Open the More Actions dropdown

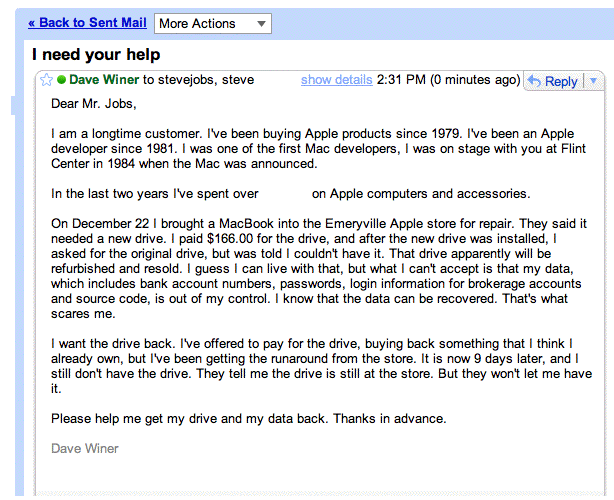[x=212, y=23]
